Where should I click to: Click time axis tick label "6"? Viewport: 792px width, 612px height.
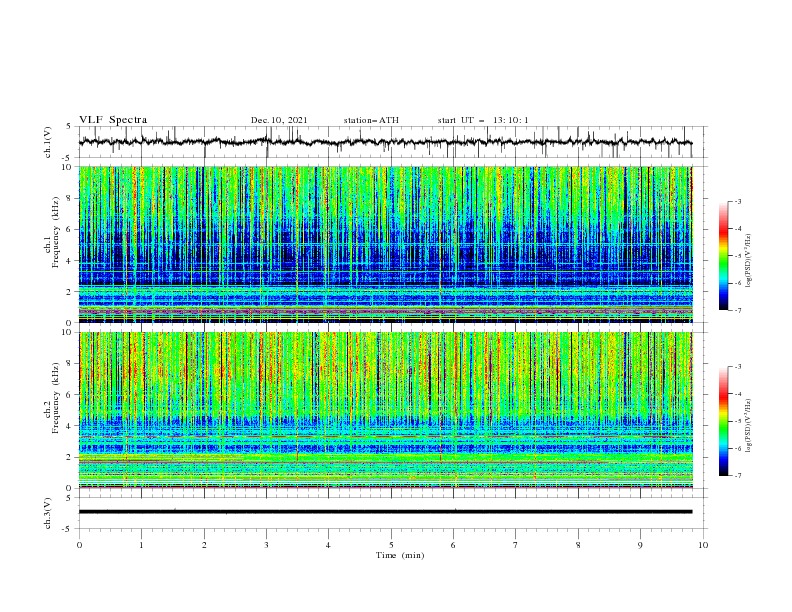click(453, 545)
